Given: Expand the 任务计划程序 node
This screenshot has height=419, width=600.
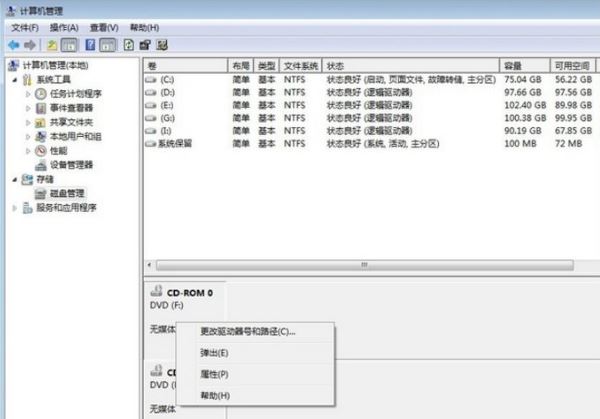Looking at the screenshot, I should (x=28, y=94).
